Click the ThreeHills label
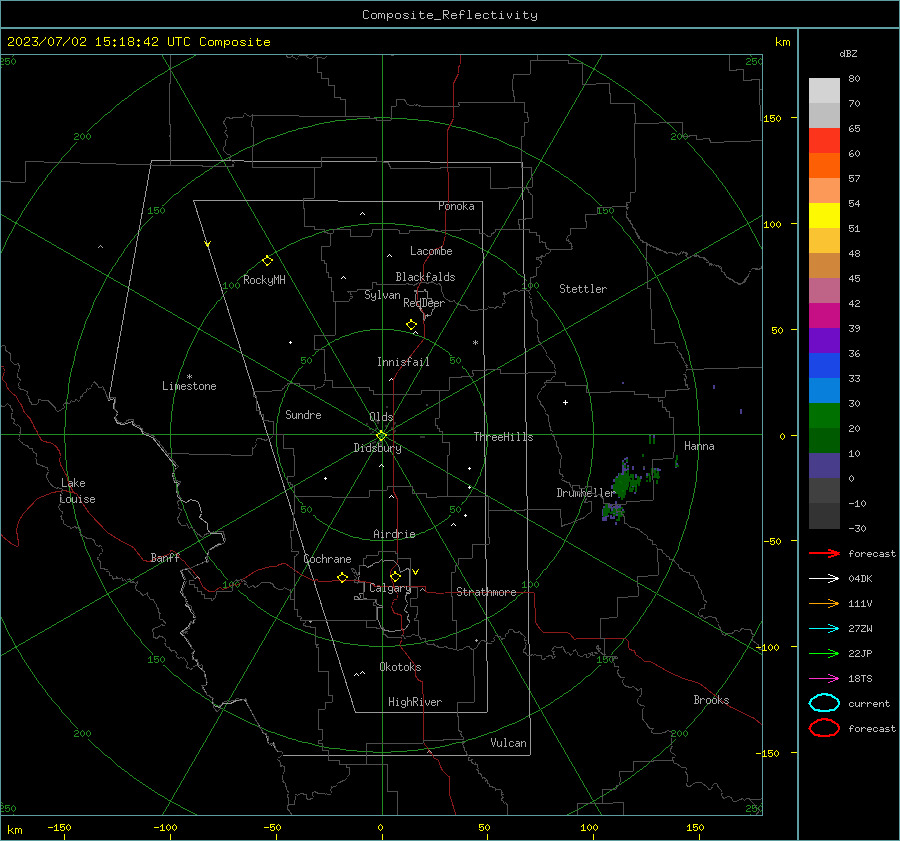The image size is (900, 841). 503,437
